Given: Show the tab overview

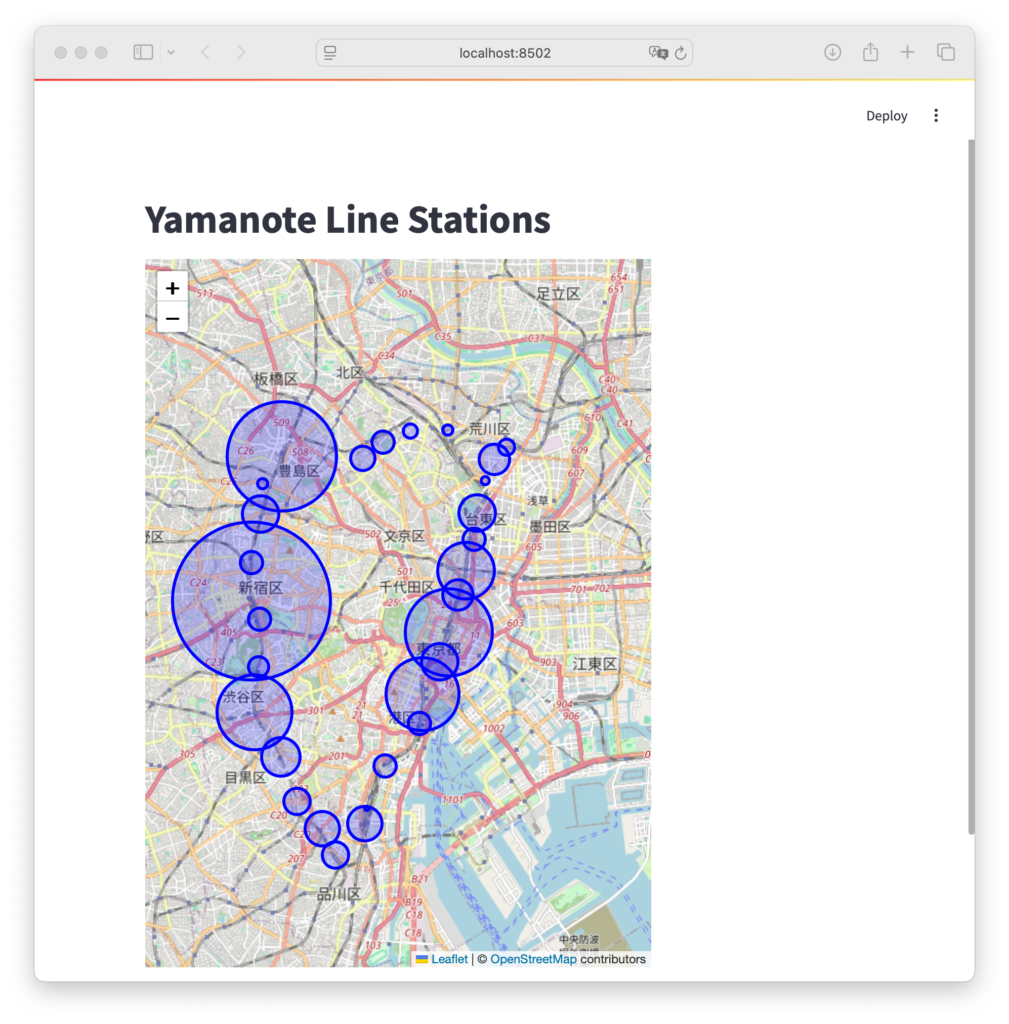Looking at the screenshot, I should [x=945, y=52].
